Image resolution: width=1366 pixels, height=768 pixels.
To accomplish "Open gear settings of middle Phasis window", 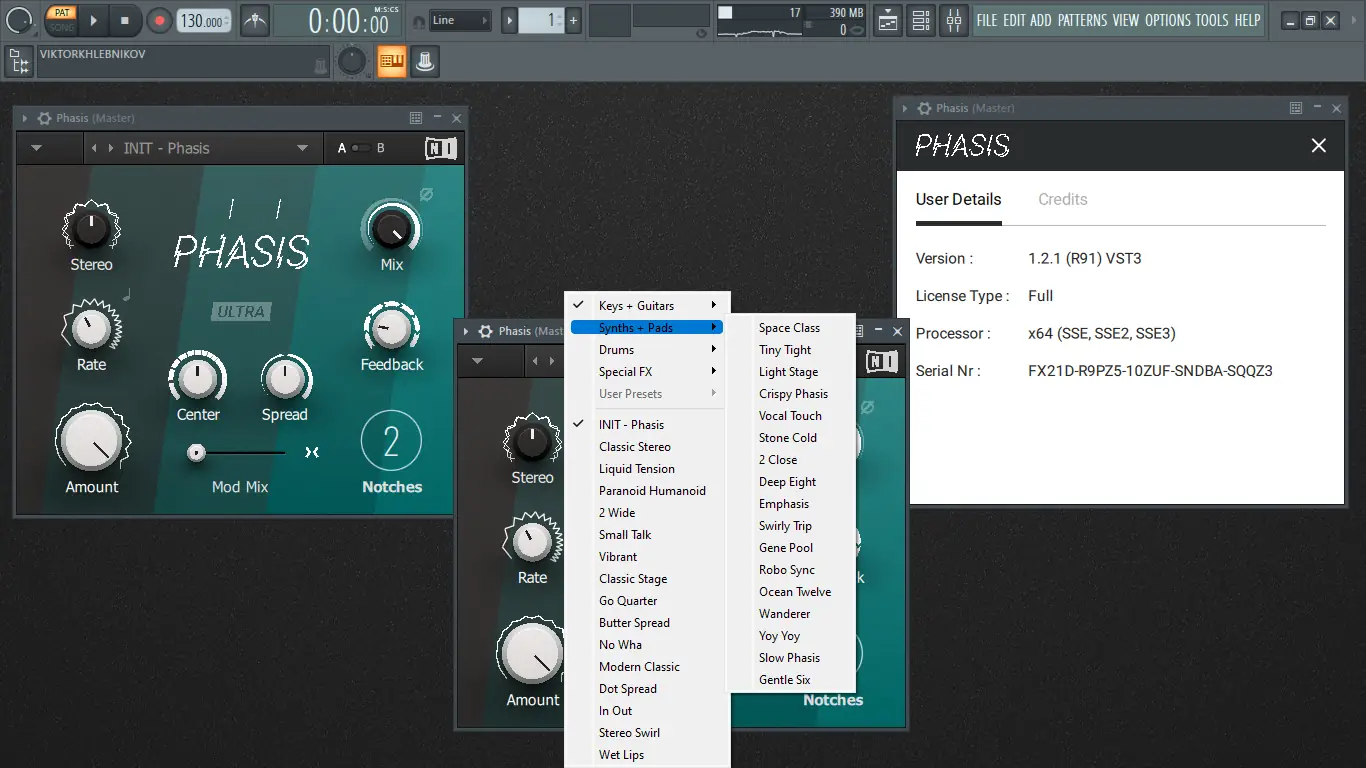I will tap(486, 331).
